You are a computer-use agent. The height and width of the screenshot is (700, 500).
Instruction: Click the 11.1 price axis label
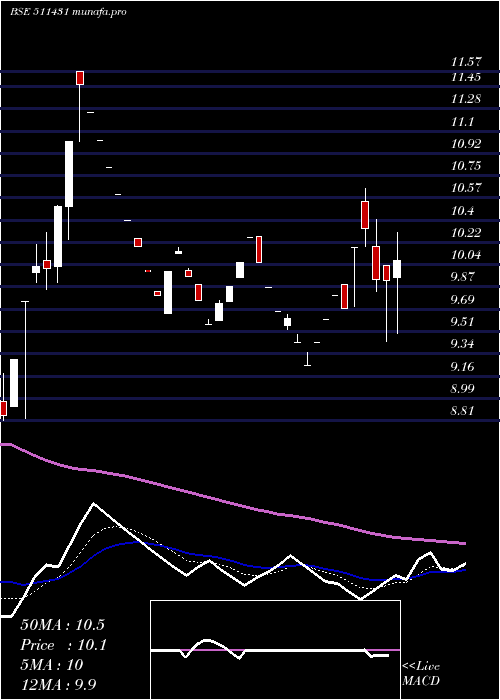click(462, 121)
